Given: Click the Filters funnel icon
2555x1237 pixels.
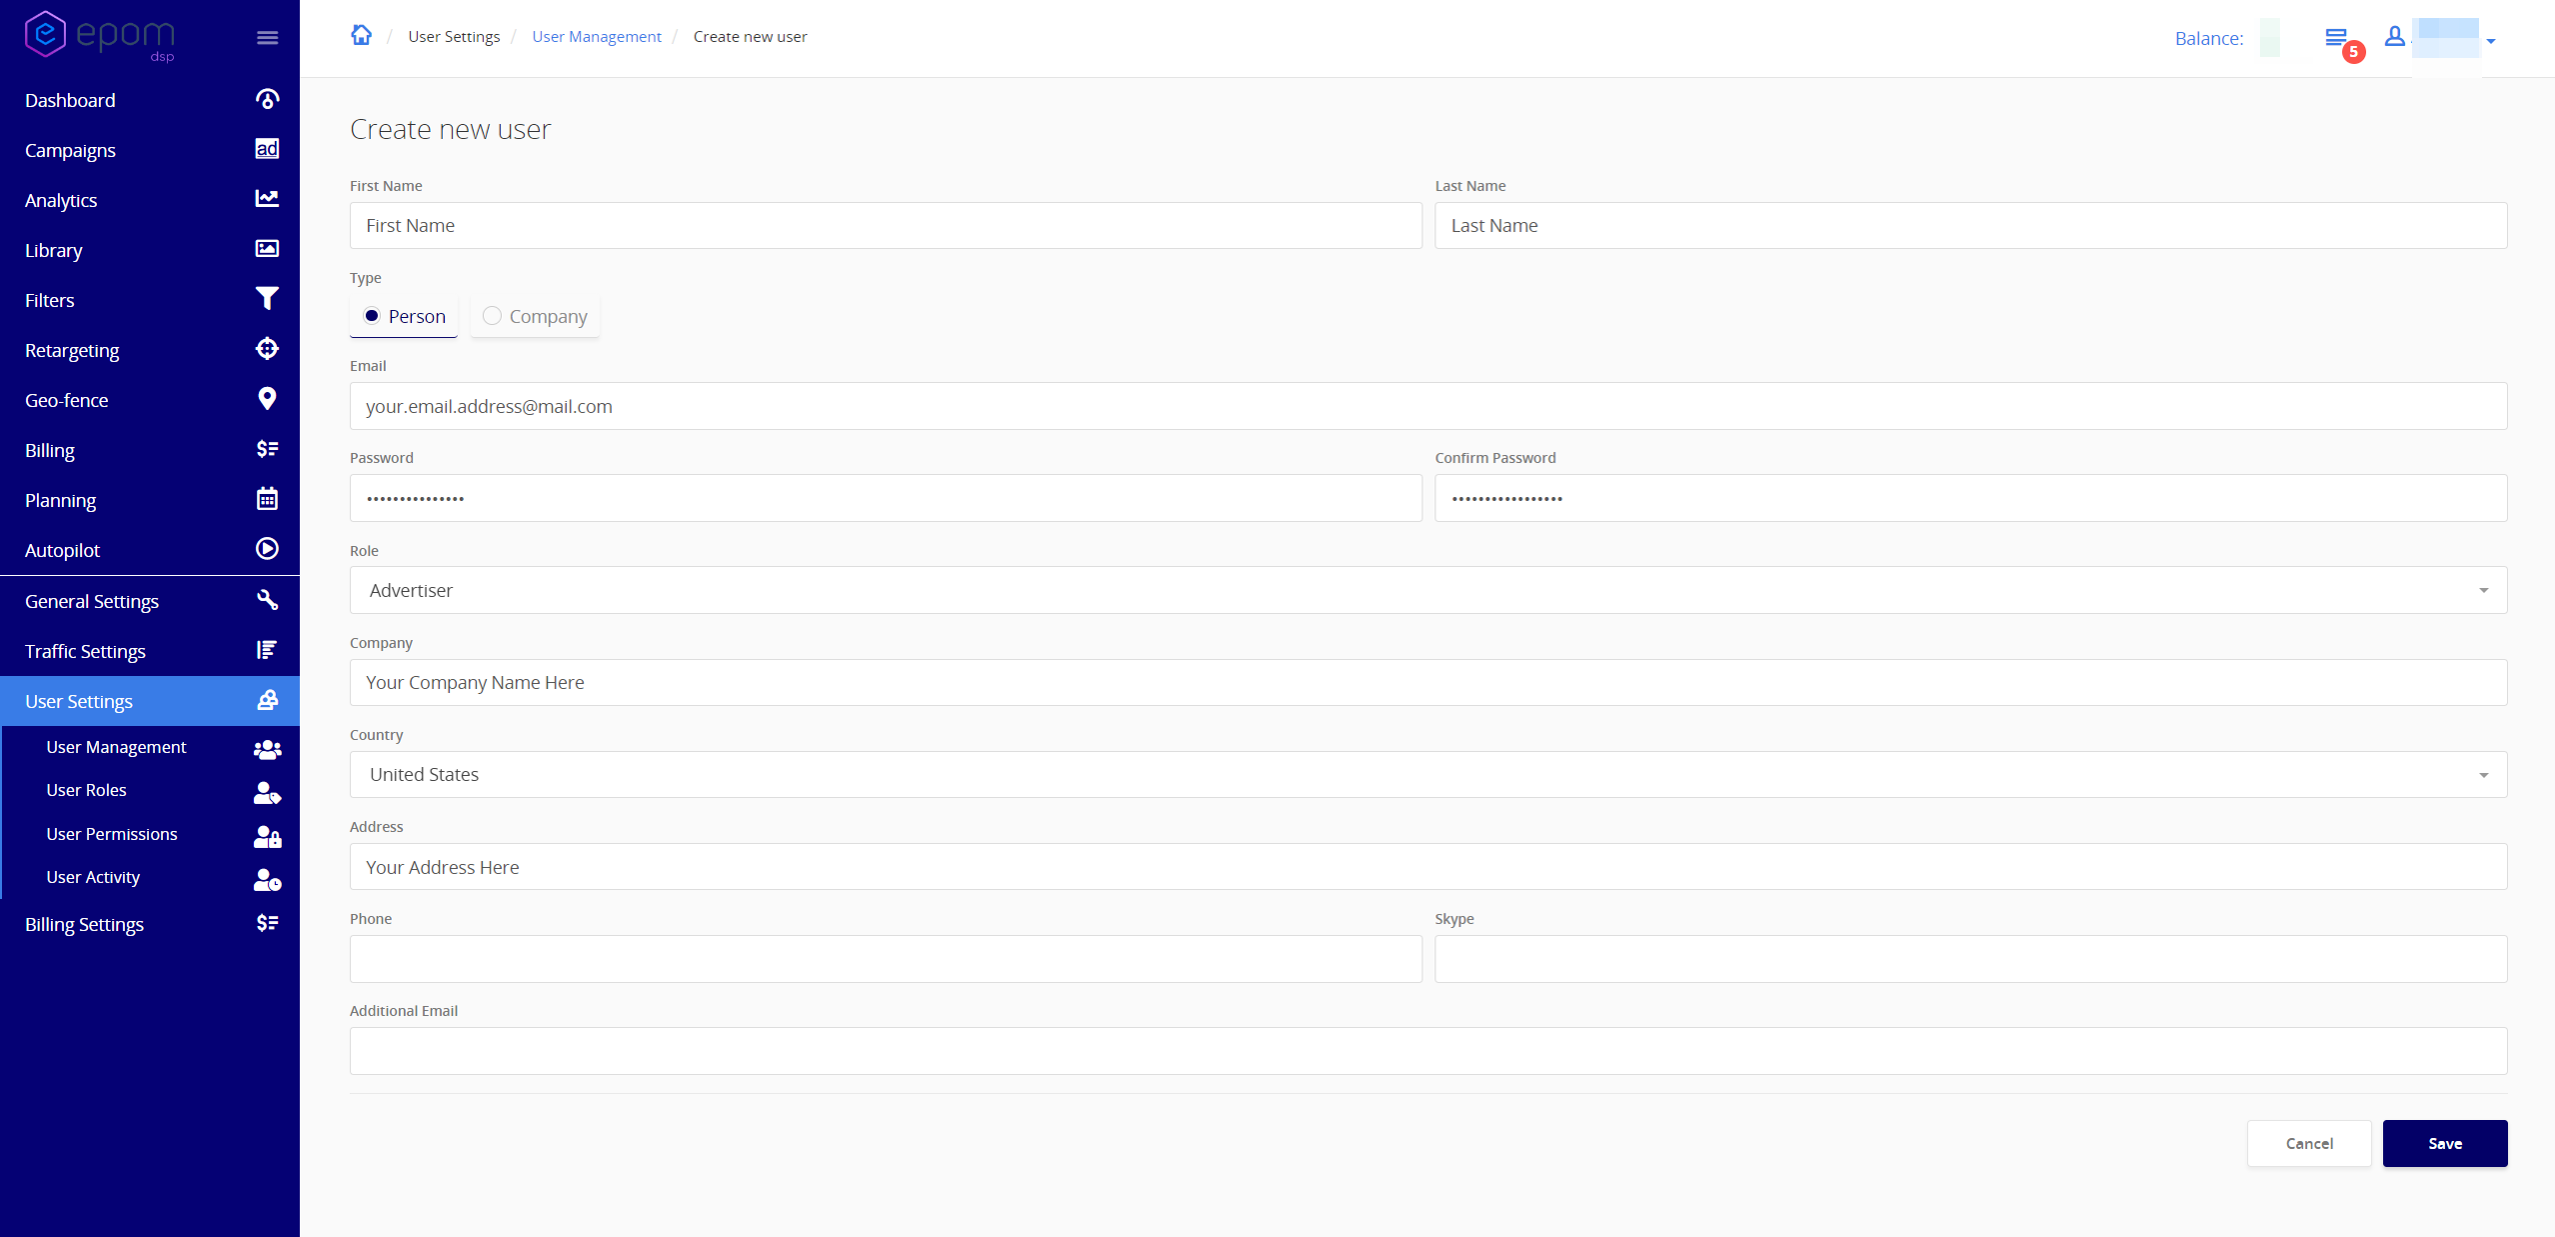Looking at the screenshot, I should pyautogui.click(x=267, y=299).
